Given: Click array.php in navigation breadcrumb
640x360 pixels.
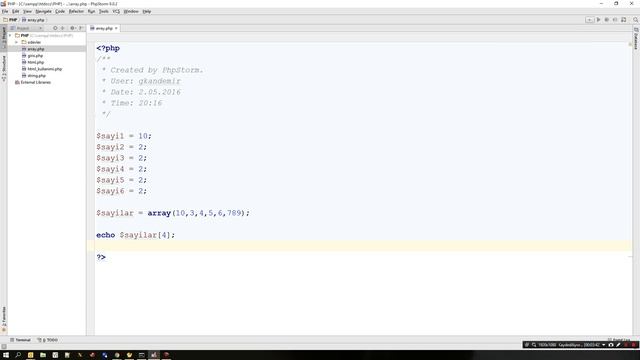Looking at the screenshot, I should pos(33,20).
